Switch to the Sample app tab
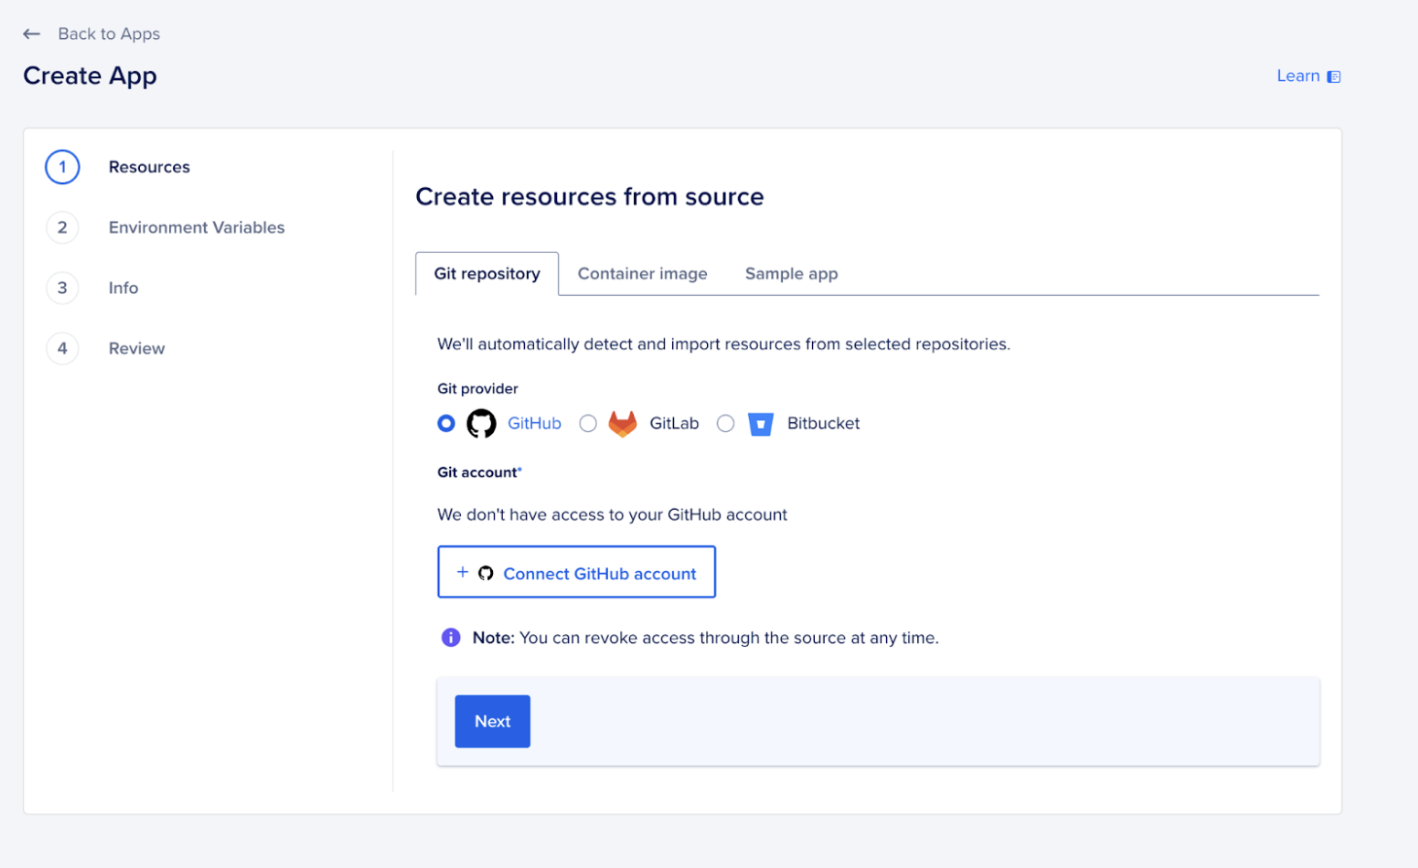The width and height of the screenshot is (1418, 868). point(791,274)
